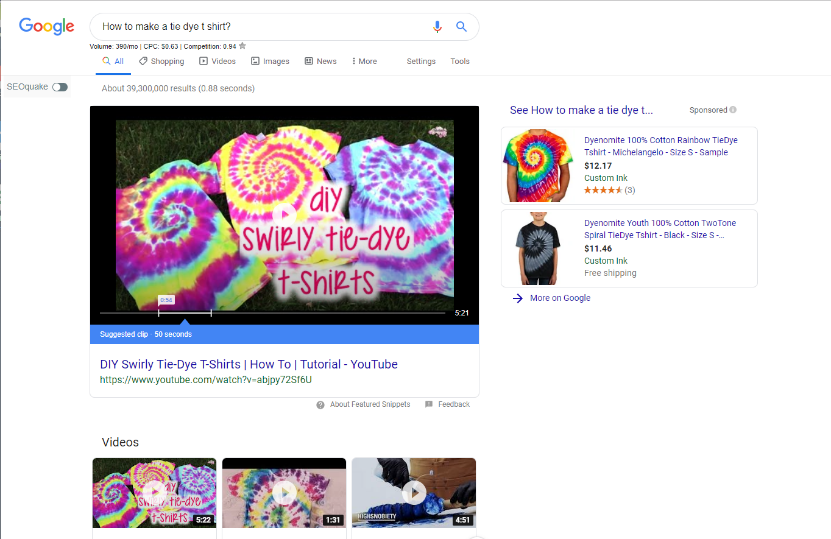Open See How to make a tie dye t... heading
Screen dimensions: 831x539
tap(581, 110)
